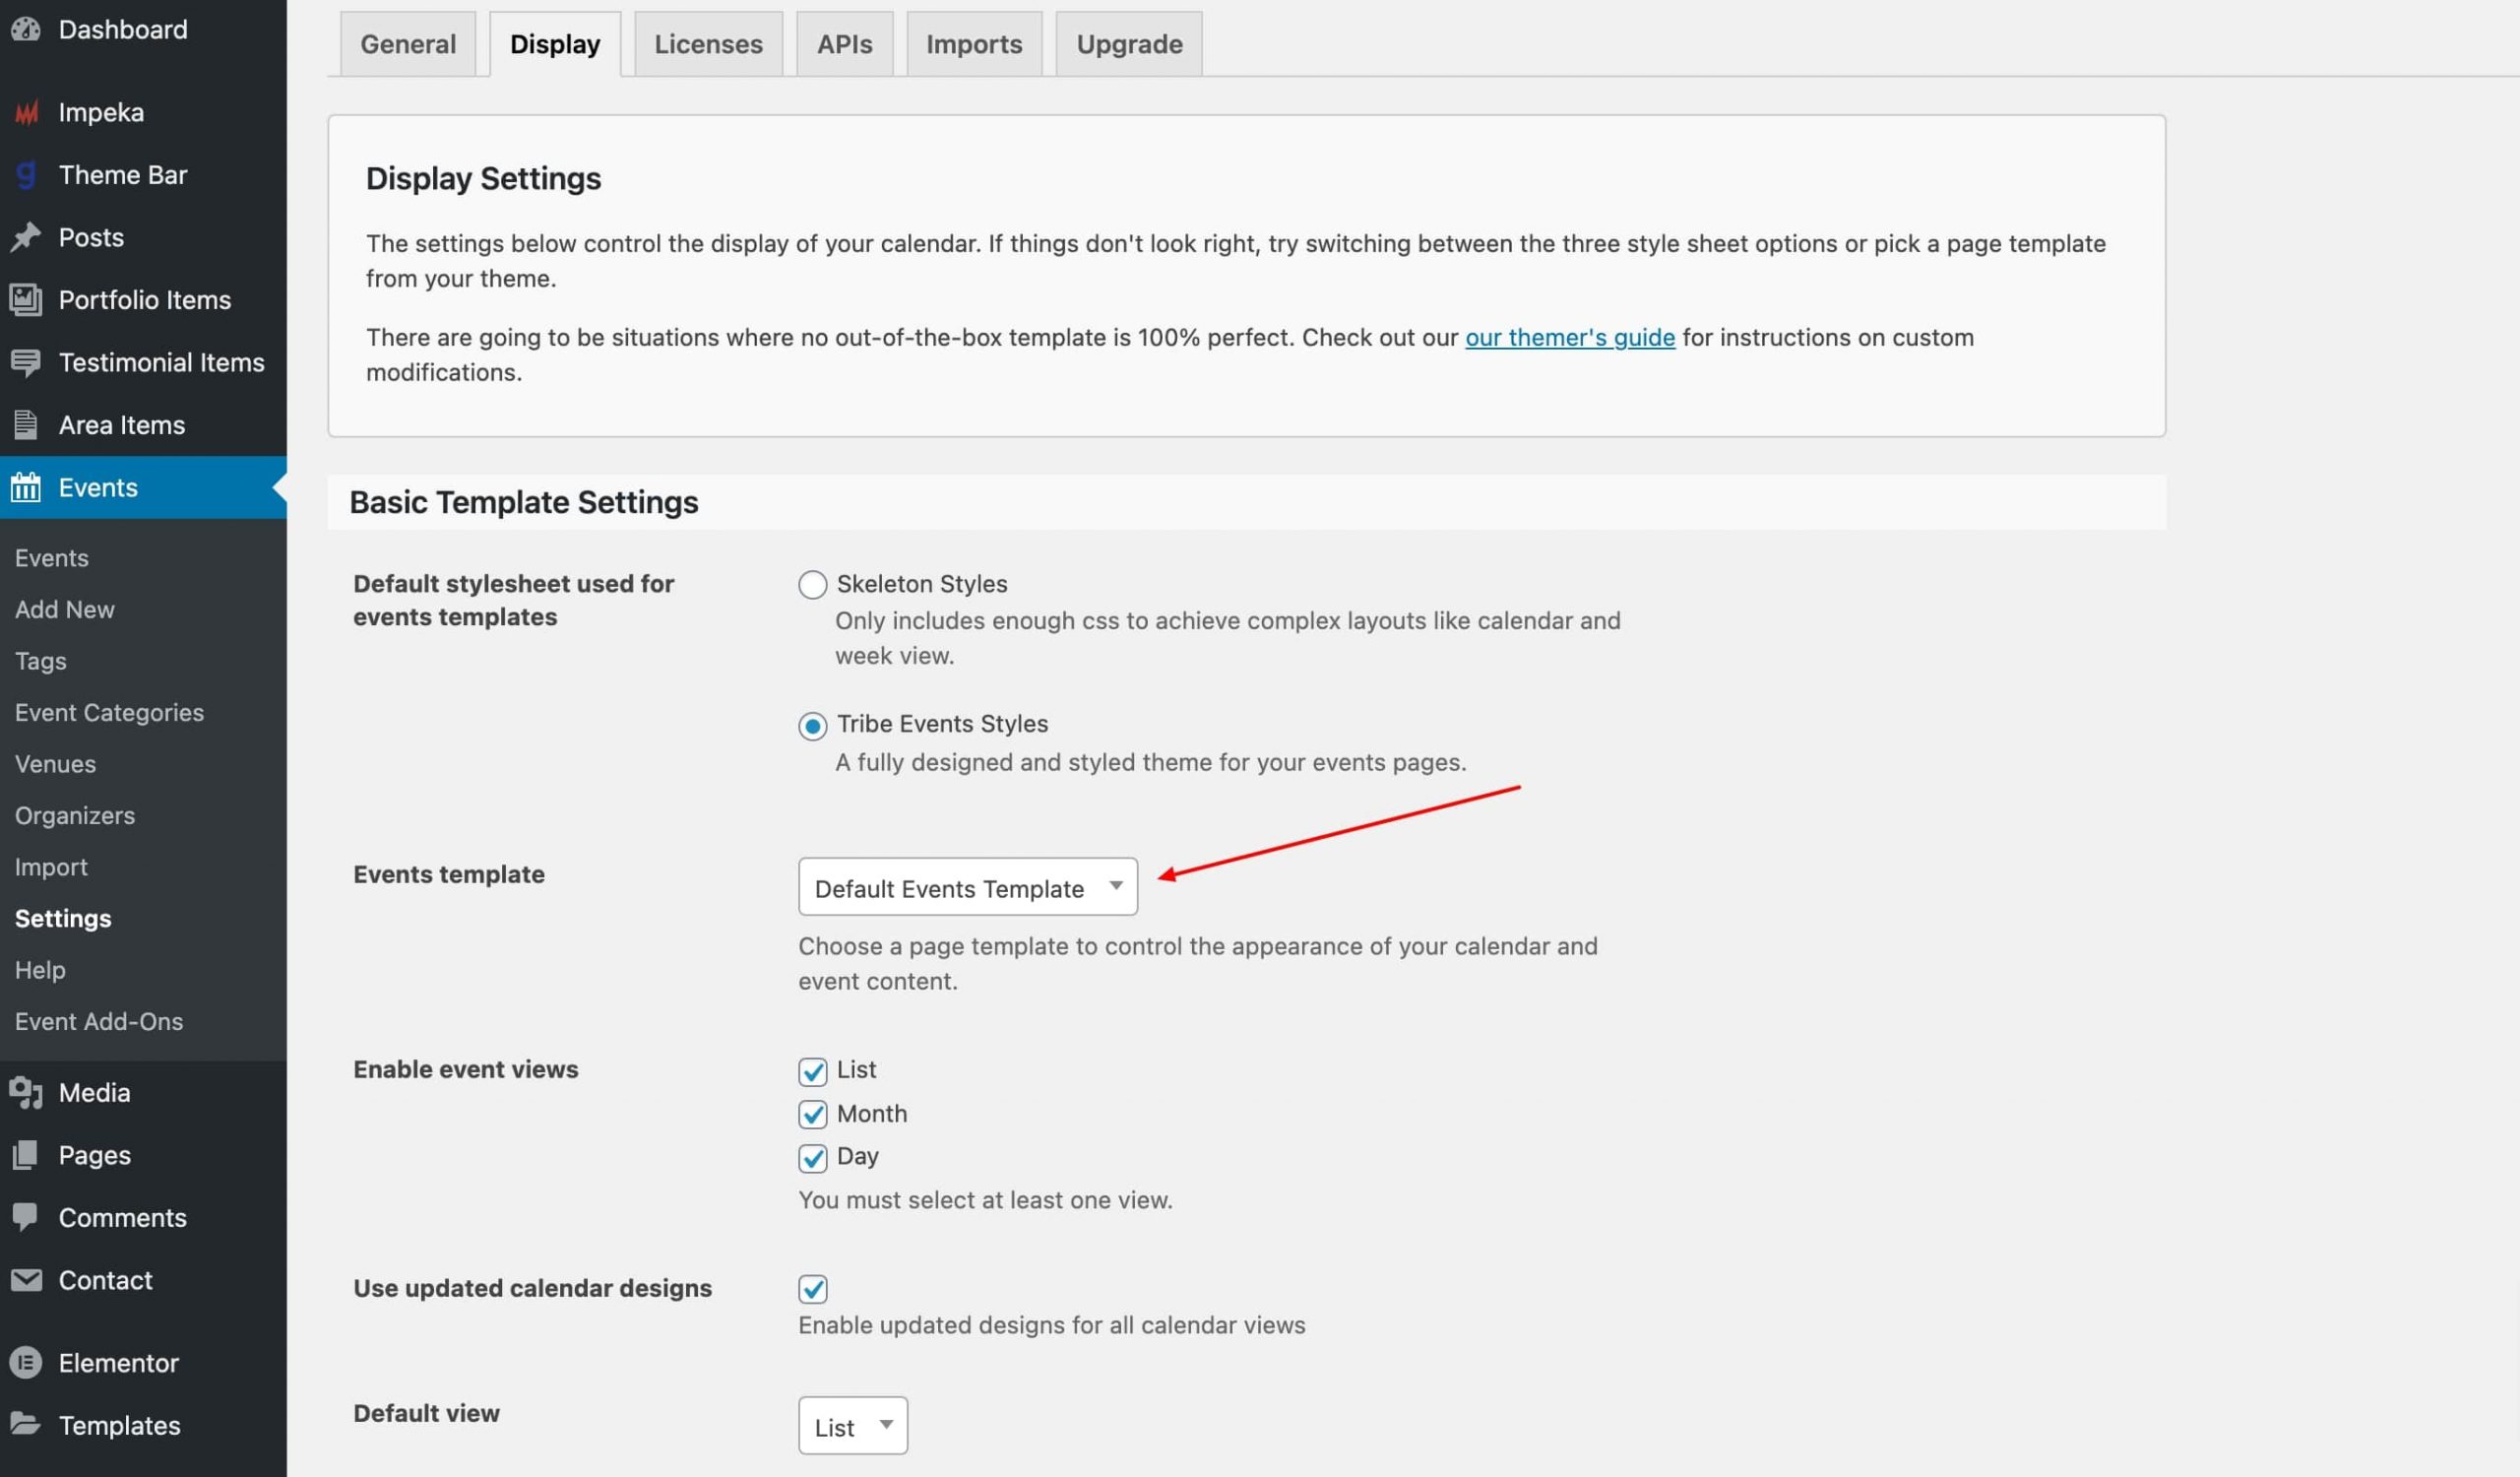Screen dimensions: 2520x1477
Task: Open the Imports settings tab
Action: click(973, 44)
